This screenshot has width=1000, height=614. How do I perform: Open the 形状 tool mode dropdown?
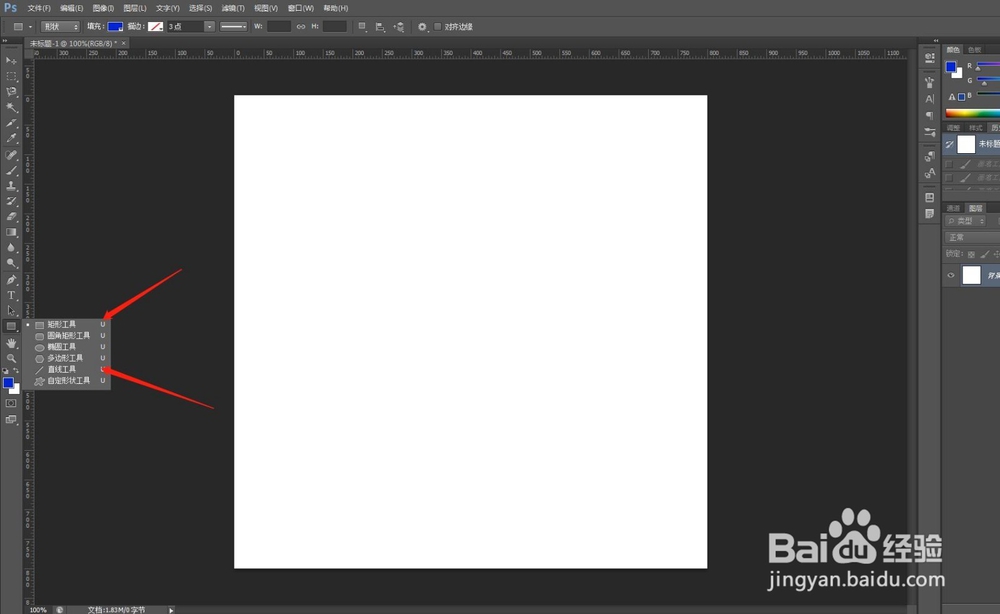[x=60, y=27]
